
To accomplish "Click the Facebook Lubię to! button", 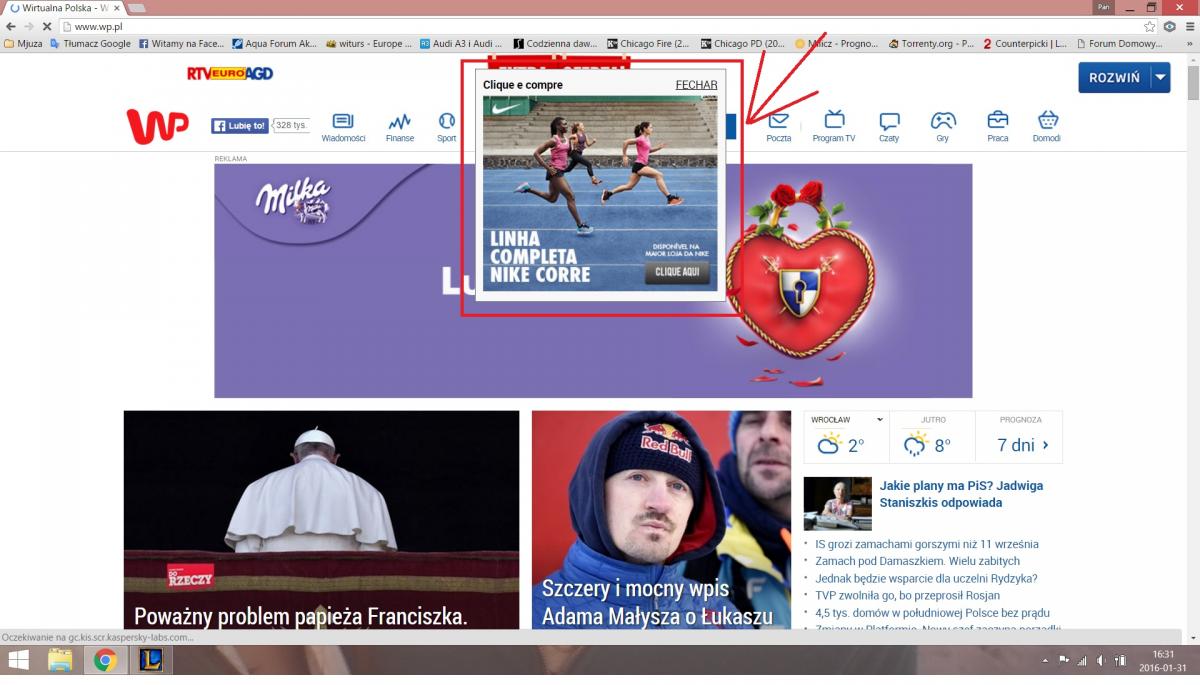I will pos(240,126).
